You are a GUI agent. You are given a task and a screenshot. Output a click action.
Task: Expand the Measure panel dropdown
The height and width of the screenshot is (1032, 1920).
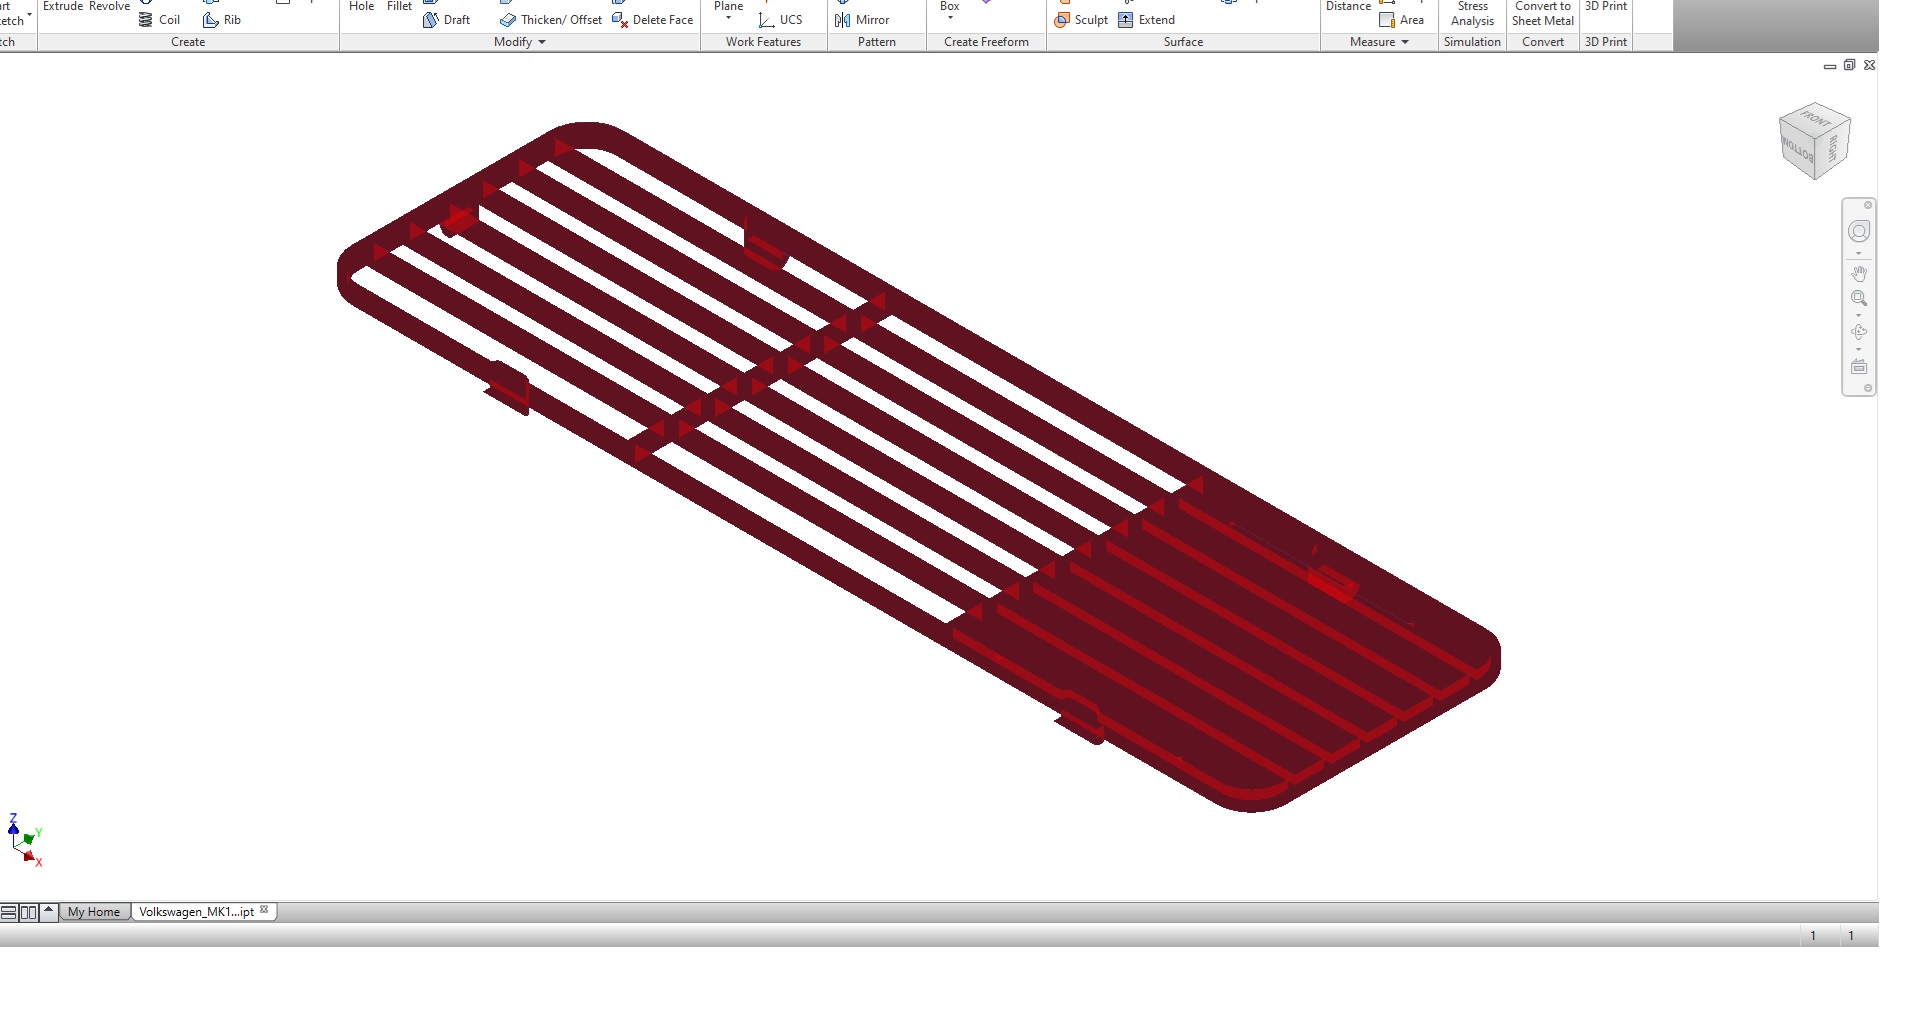pos(1405,42)
